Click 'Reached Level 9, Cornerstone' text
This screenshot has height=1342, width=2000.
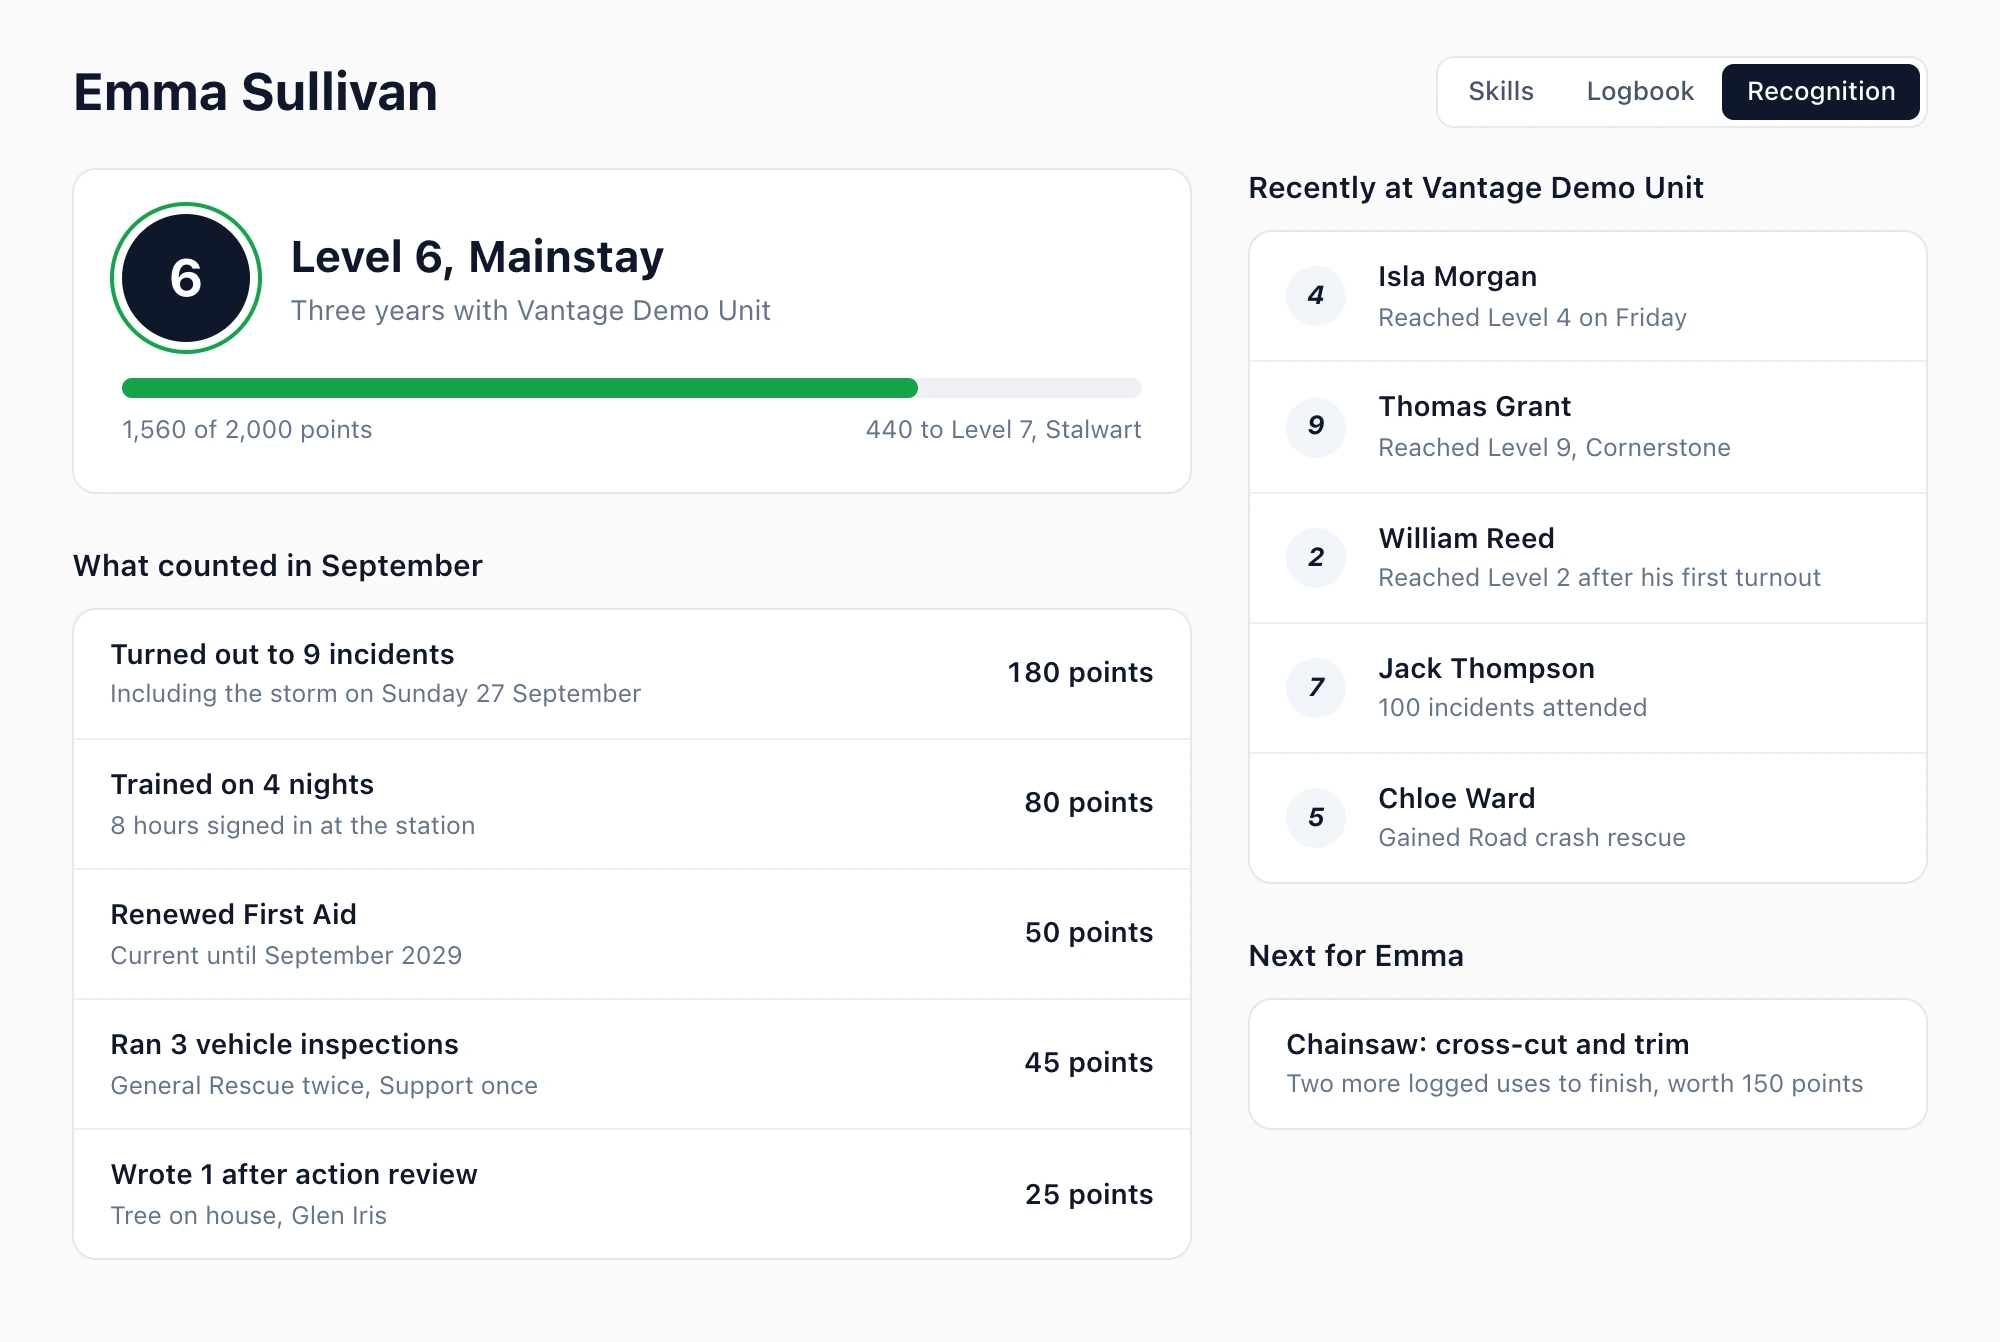point(1554,448)
